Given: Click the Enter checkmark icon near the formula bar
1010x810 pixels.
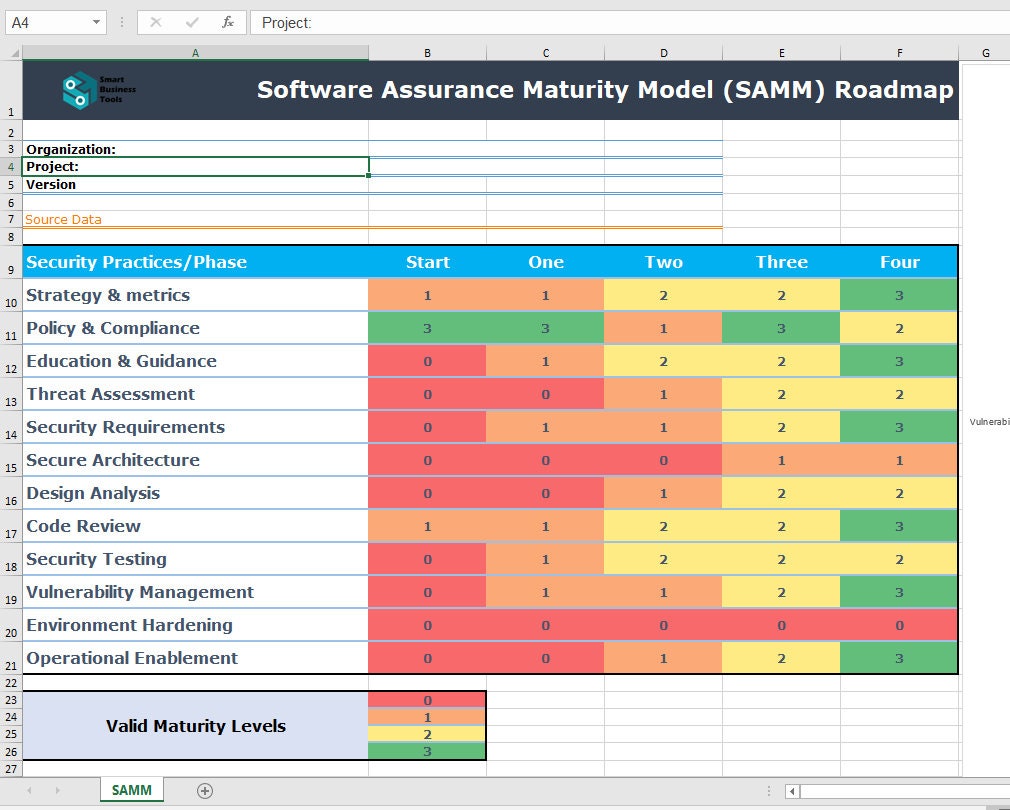Looking at the screenshot, I should point(193,22).
